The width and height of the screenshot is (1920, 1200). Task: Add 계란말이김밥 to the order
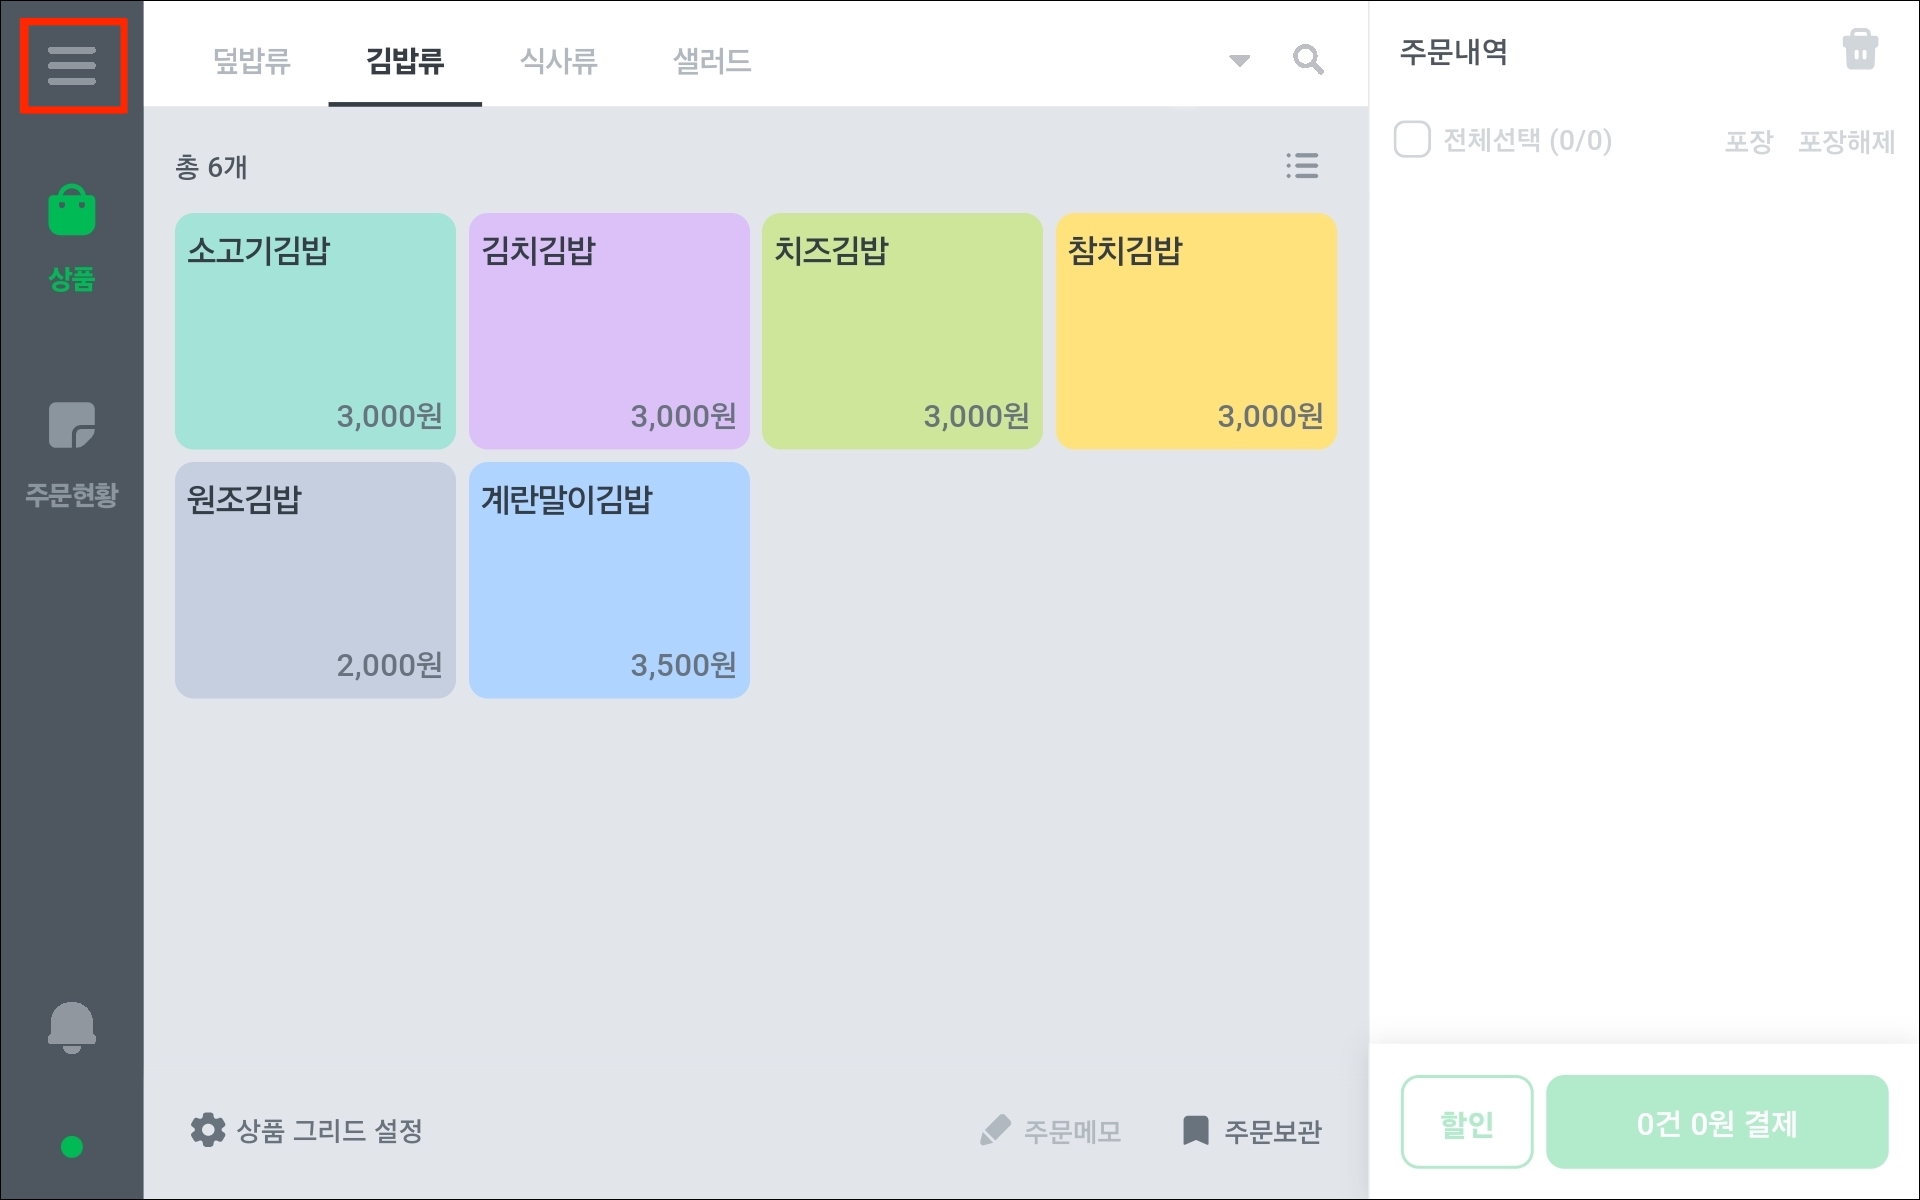coord(609,580)
